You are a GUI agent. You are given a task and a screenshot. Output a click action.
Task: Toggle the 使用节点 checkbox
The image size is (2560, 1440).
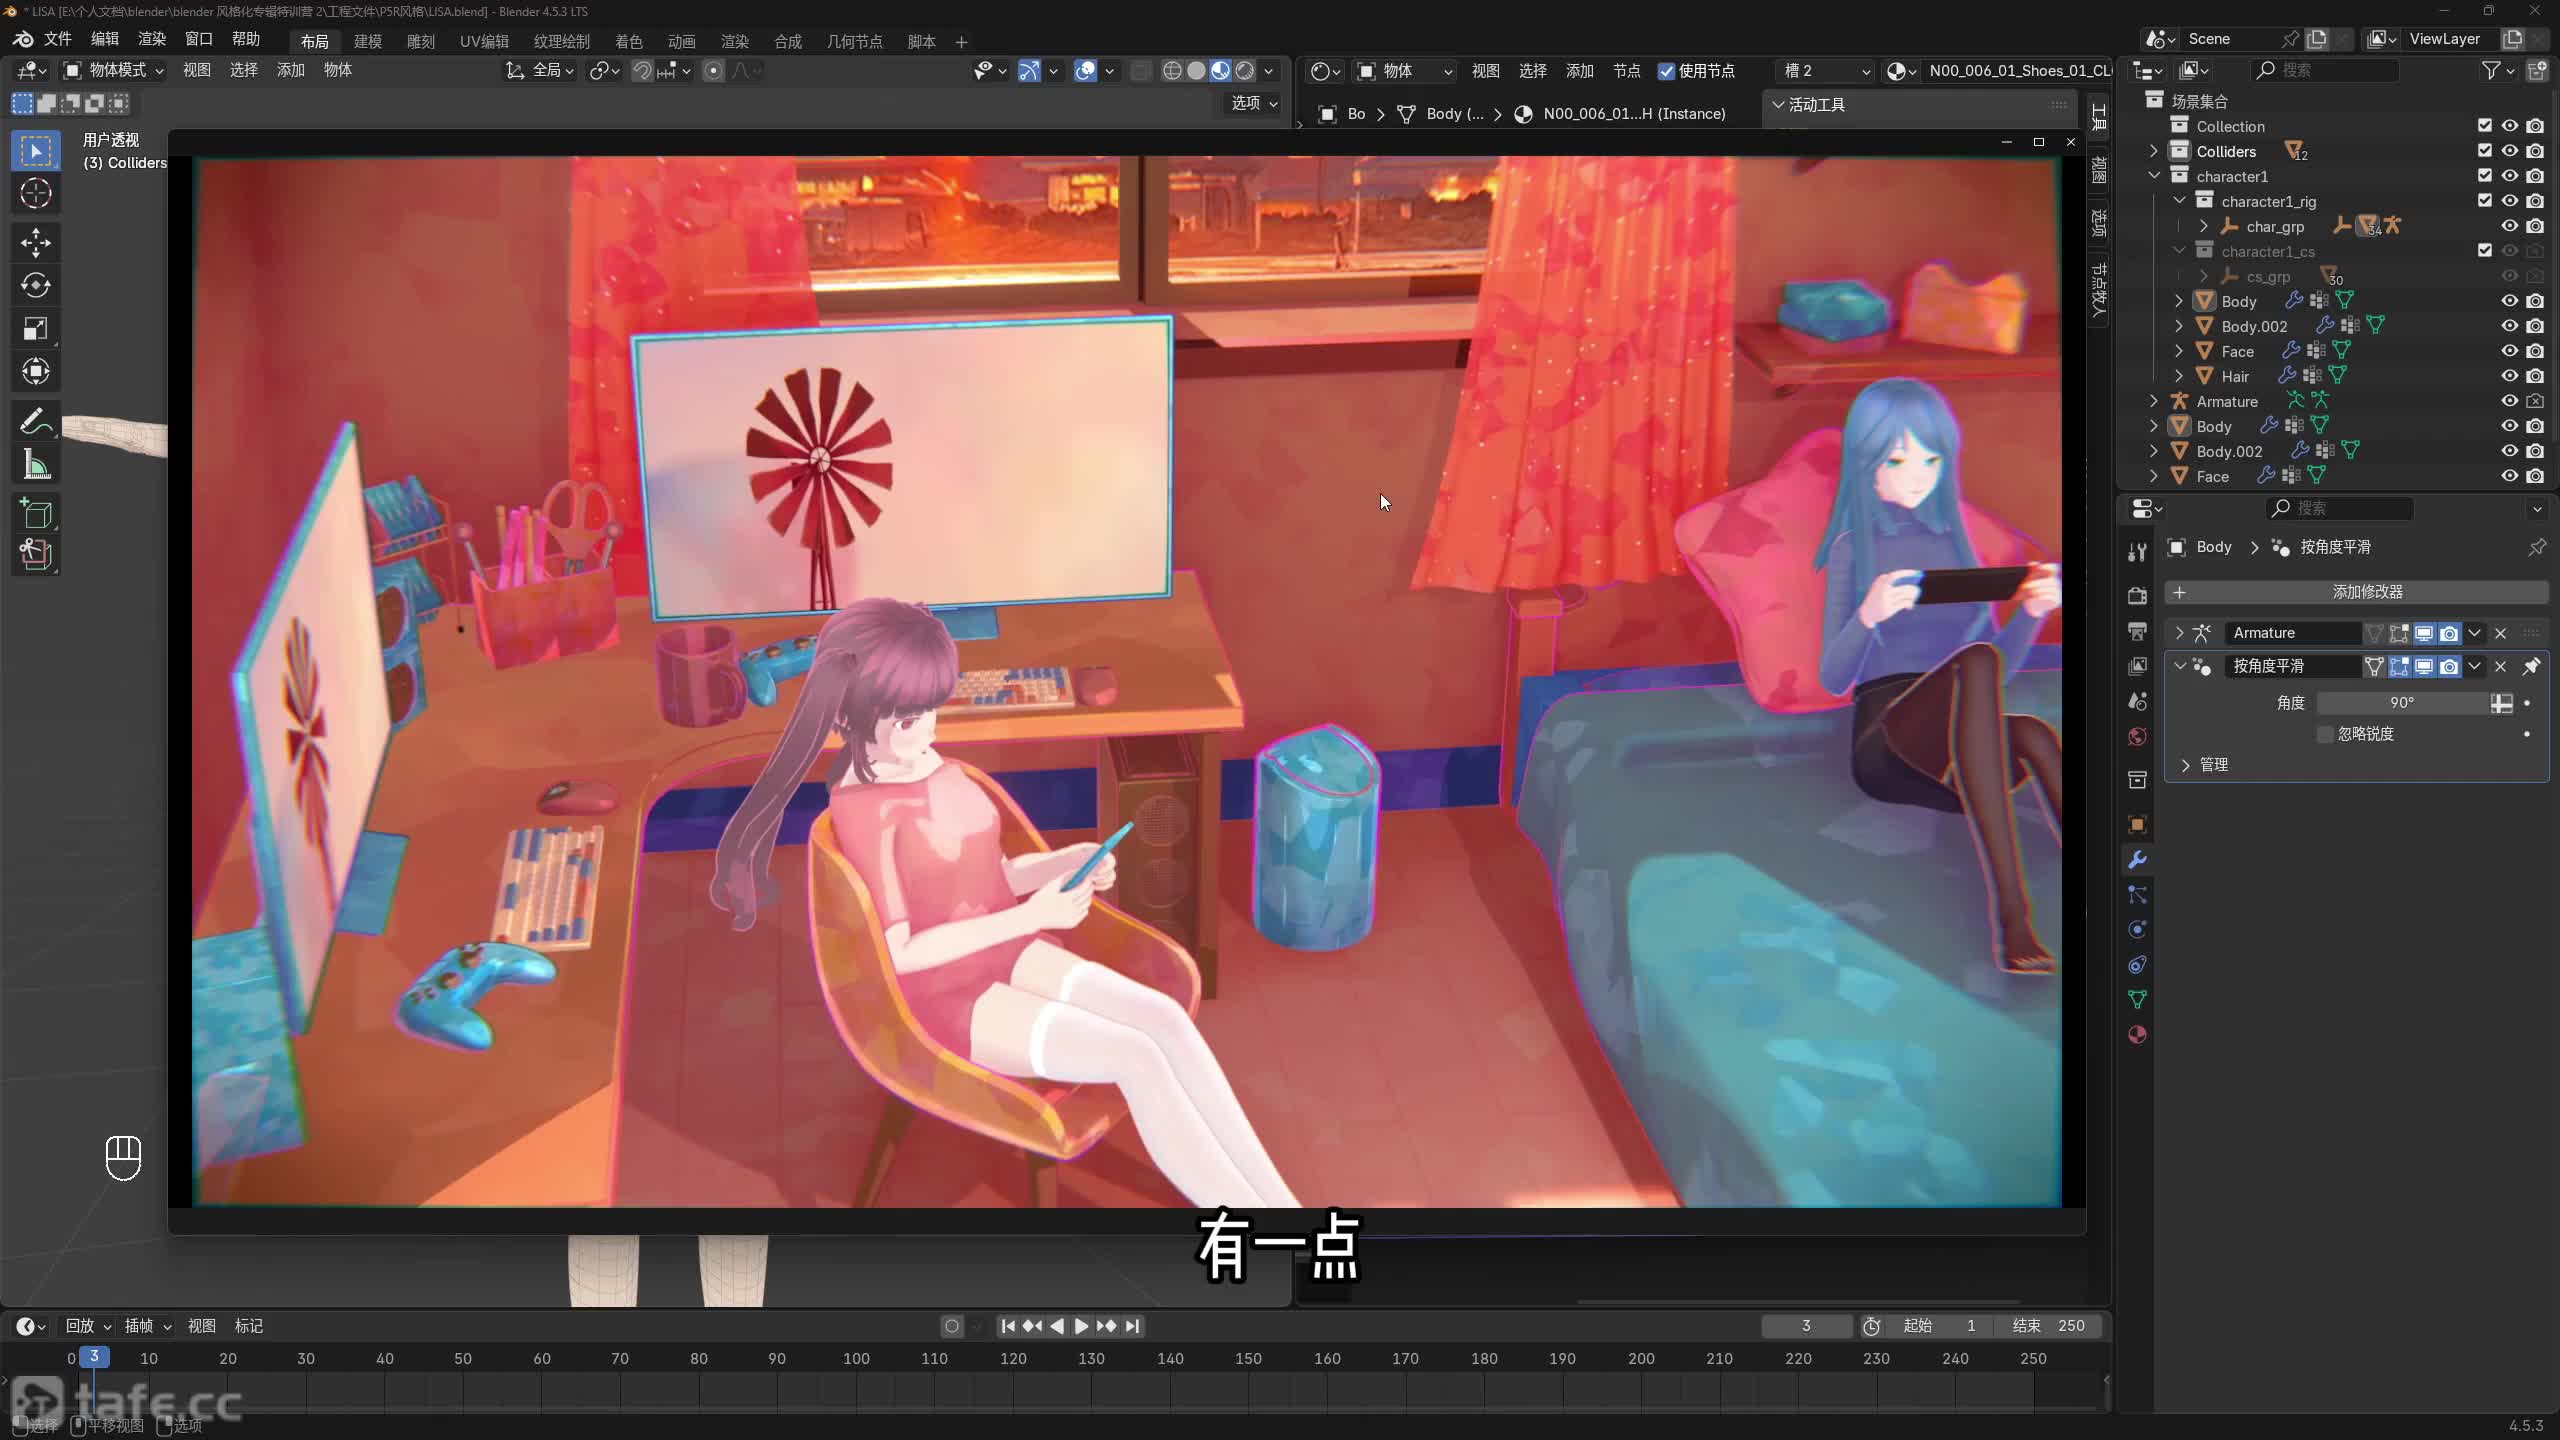pos(1666,71)
